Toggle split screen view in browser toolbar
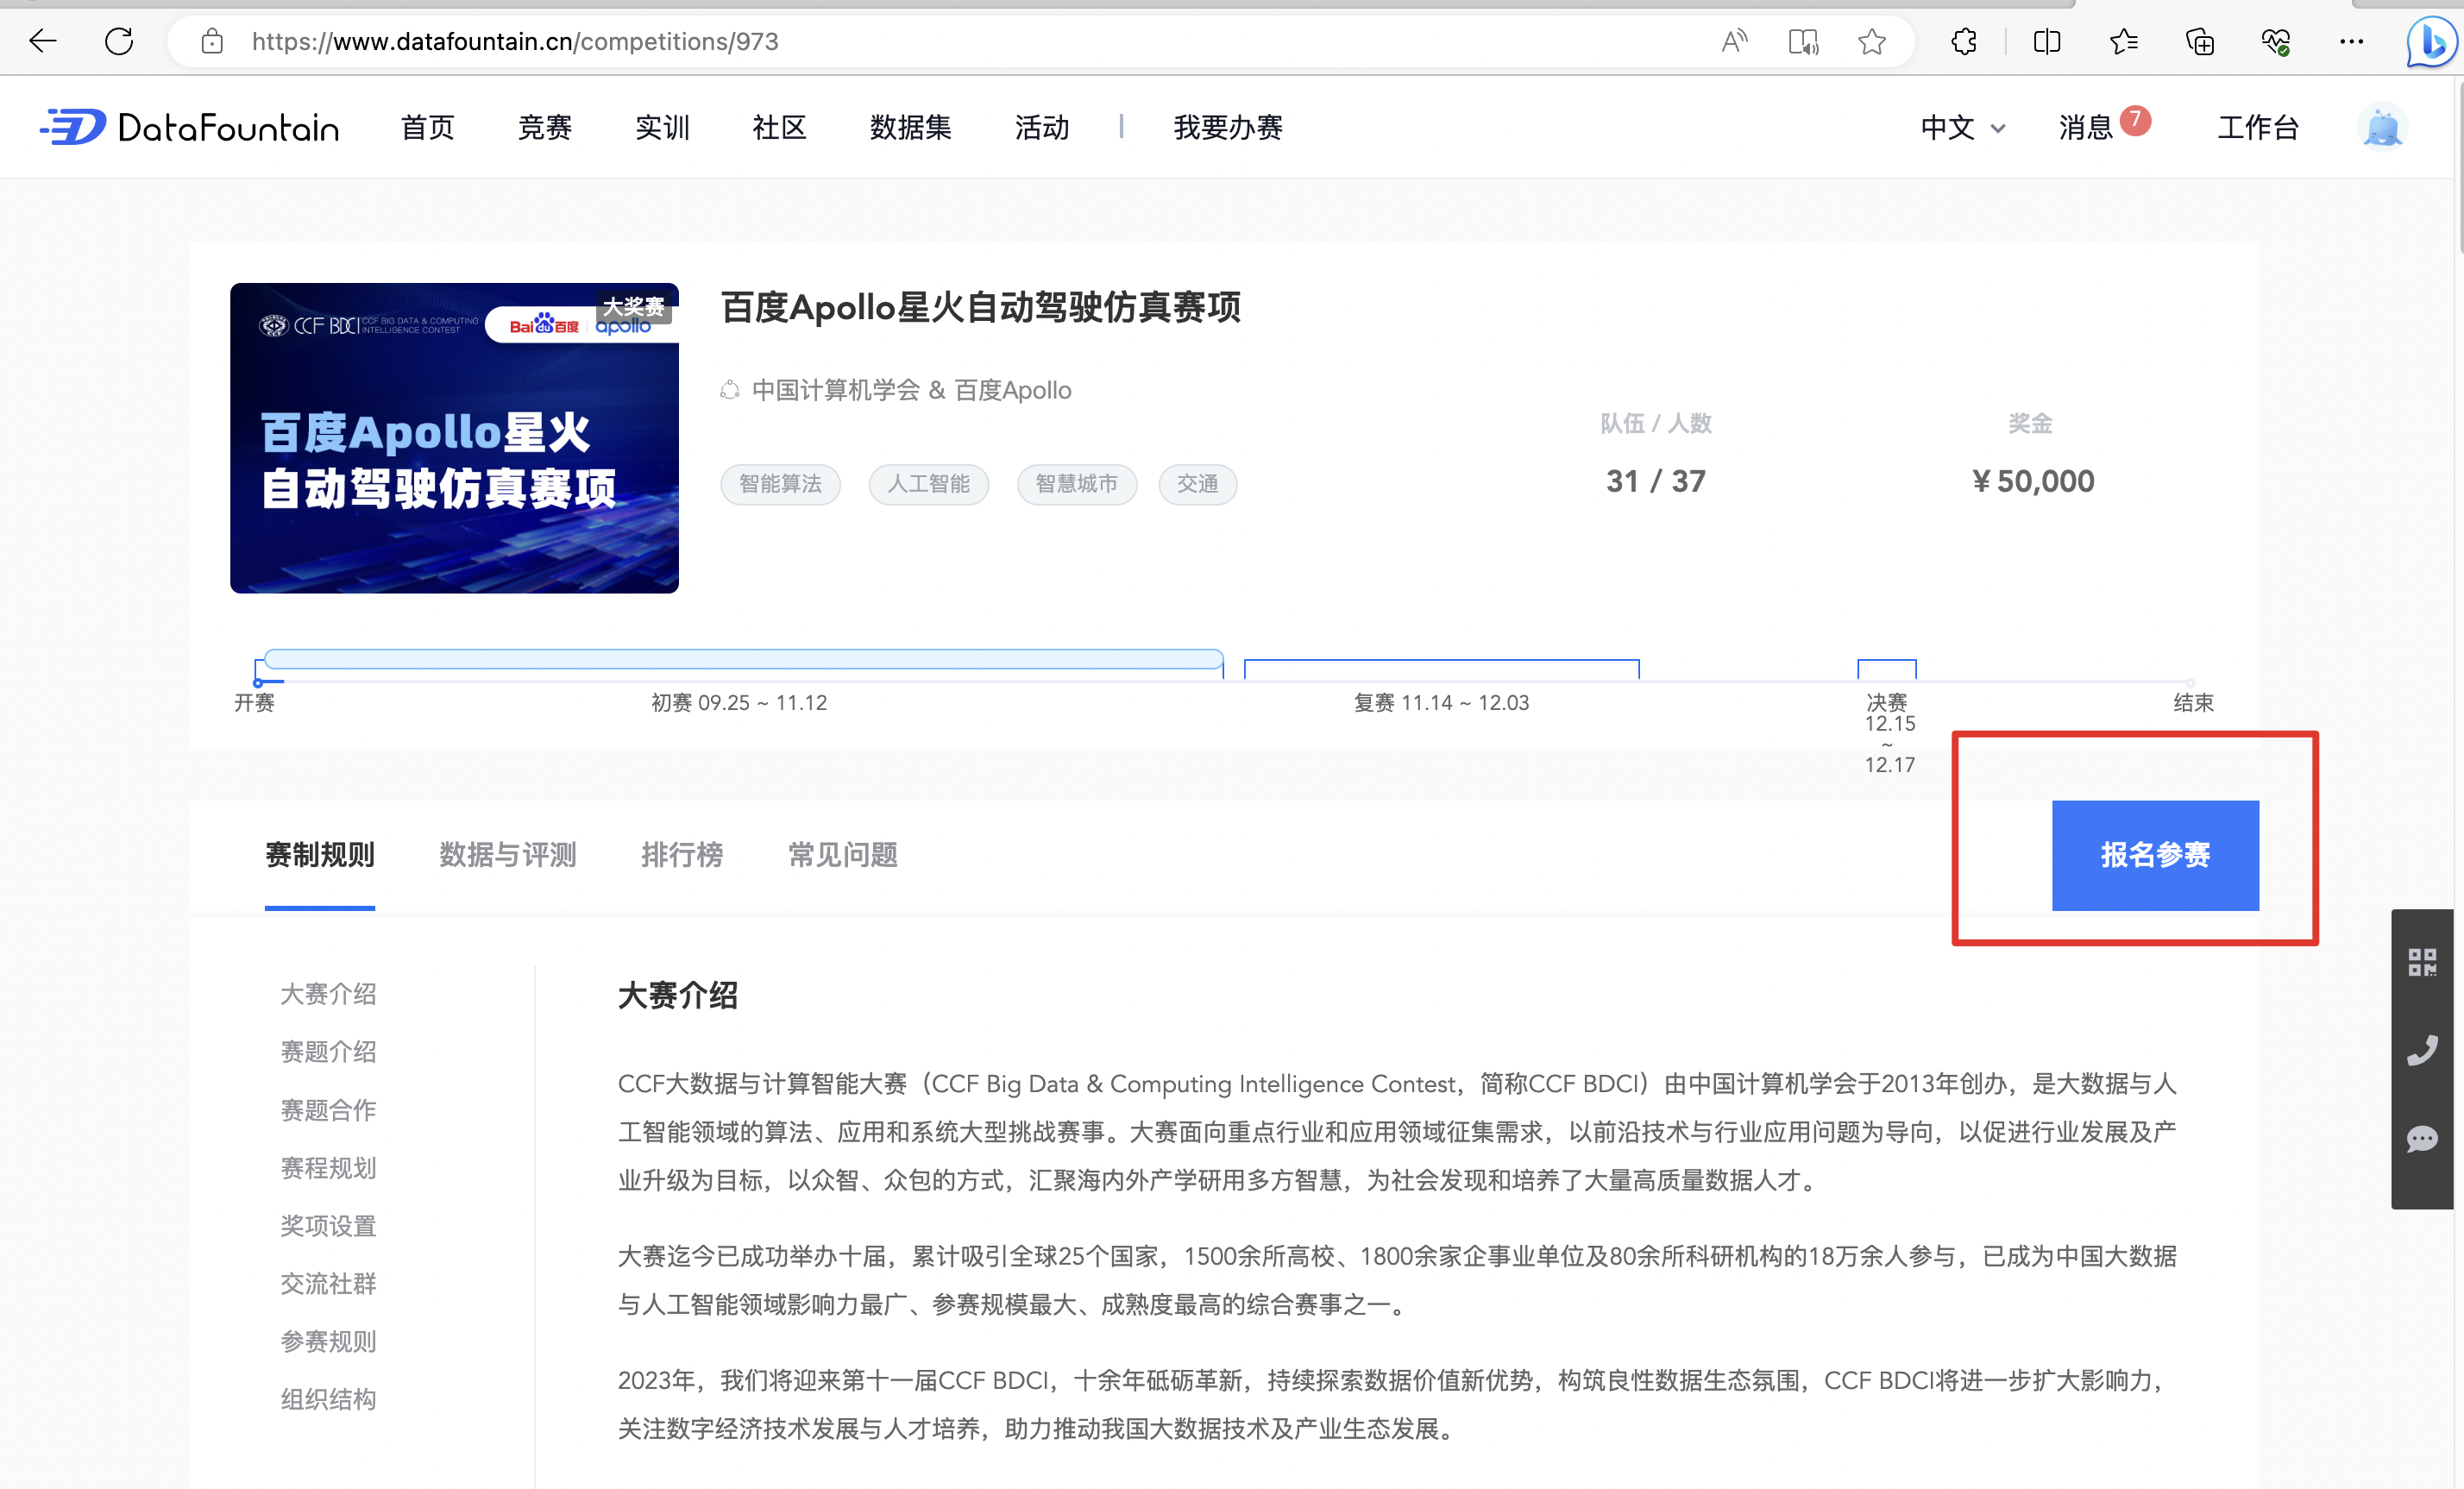The width and height of the screenshot is (2464, 1489). [x=2046, y=41]
